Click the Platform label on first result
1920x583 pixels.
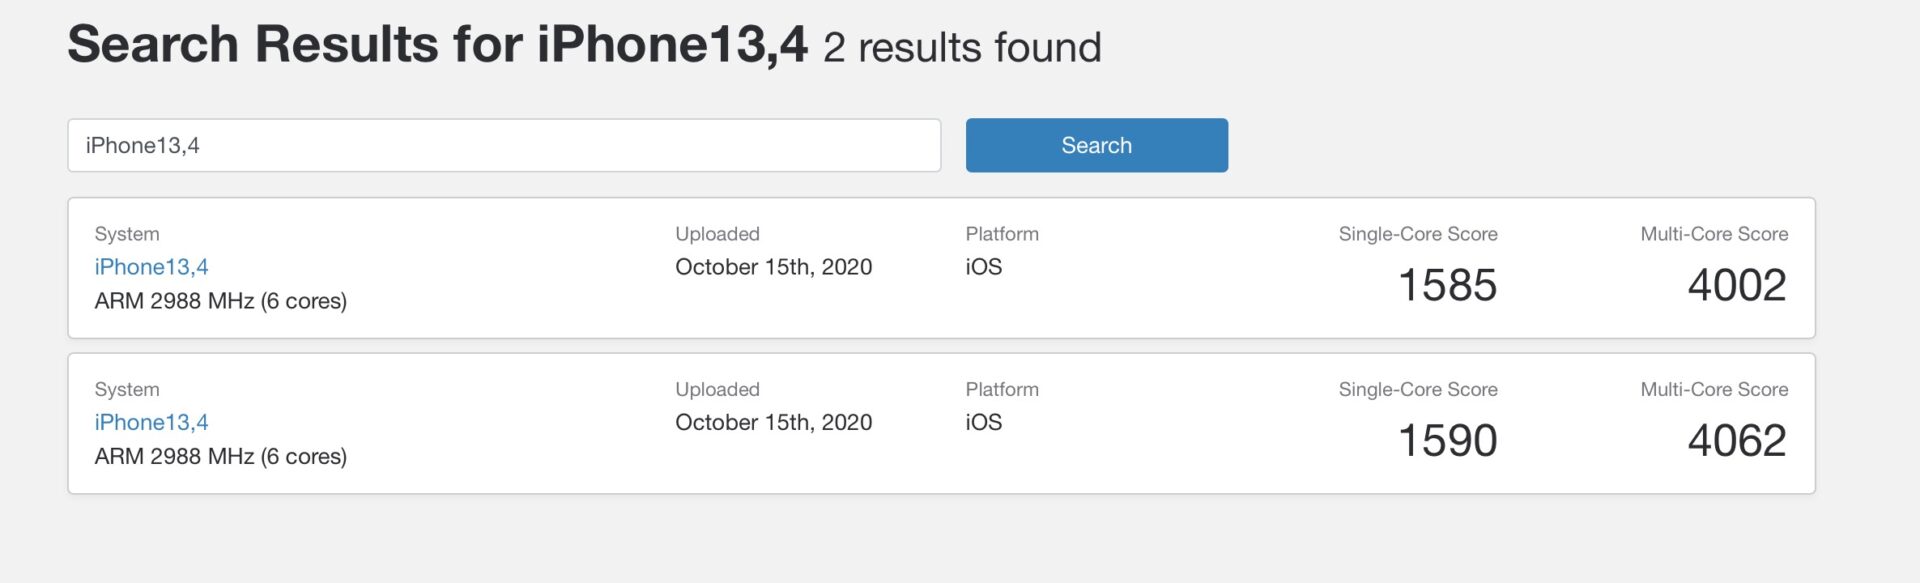1002,233
